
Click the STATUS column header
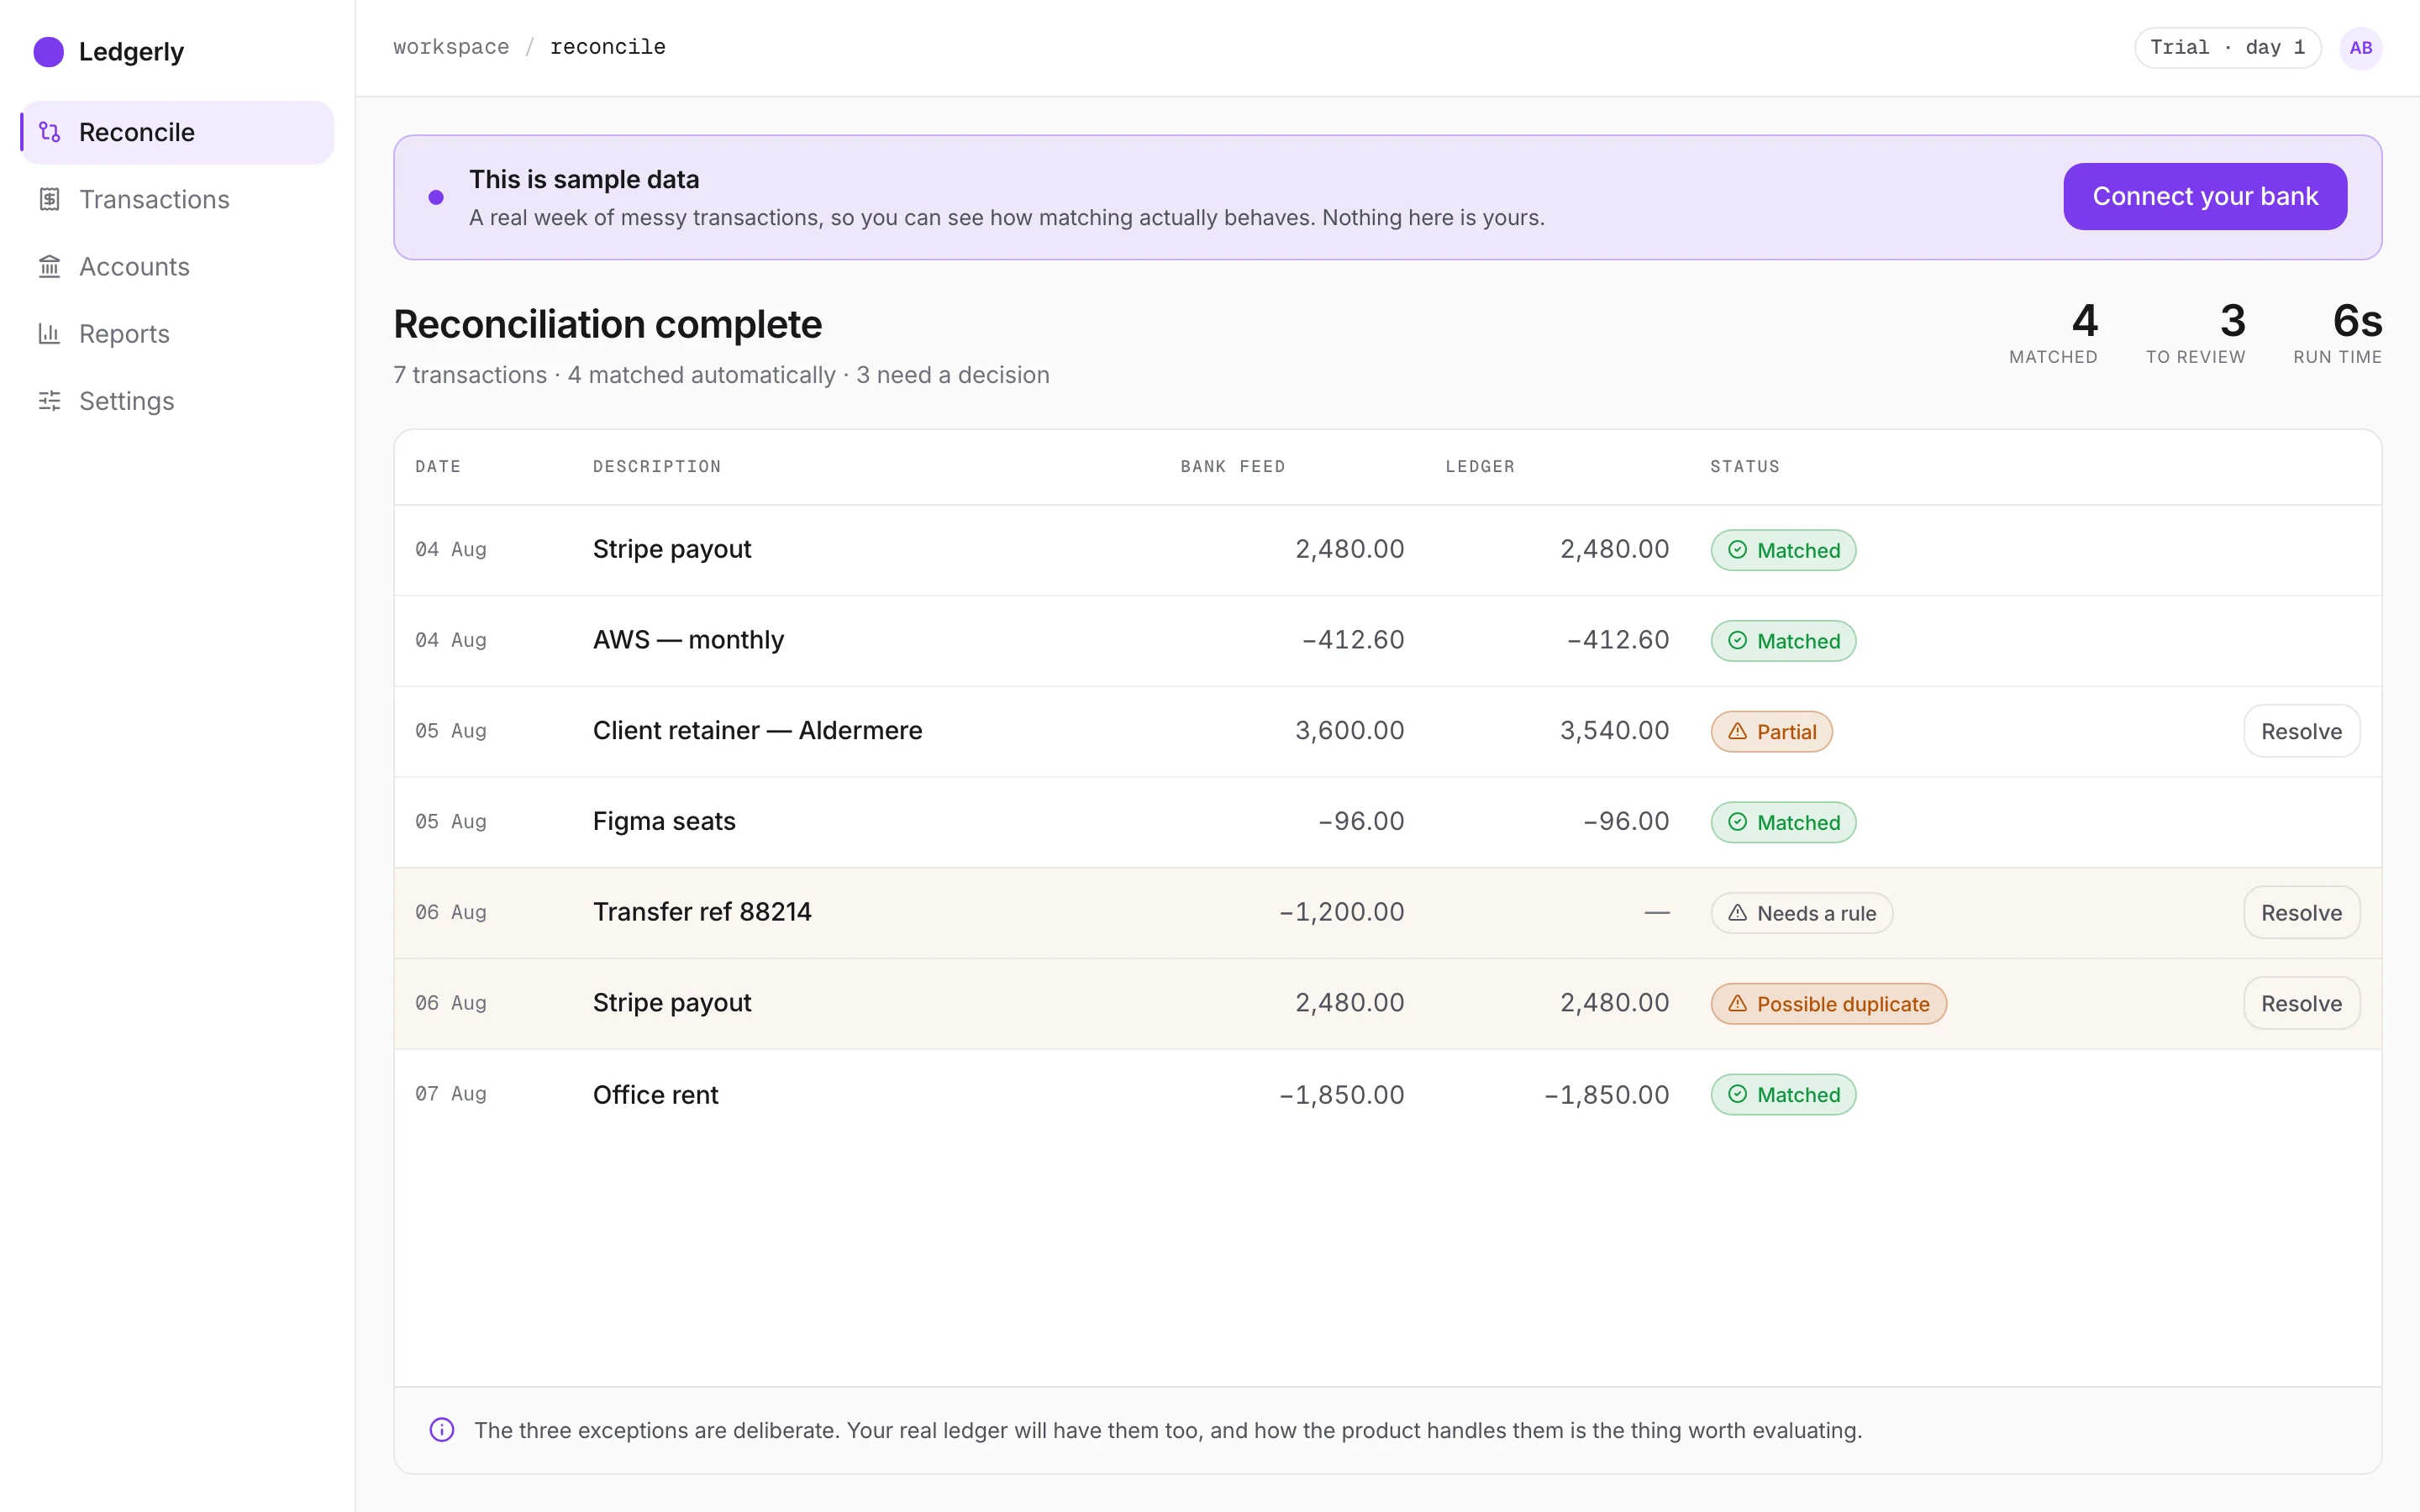(x=1745, y=466)
